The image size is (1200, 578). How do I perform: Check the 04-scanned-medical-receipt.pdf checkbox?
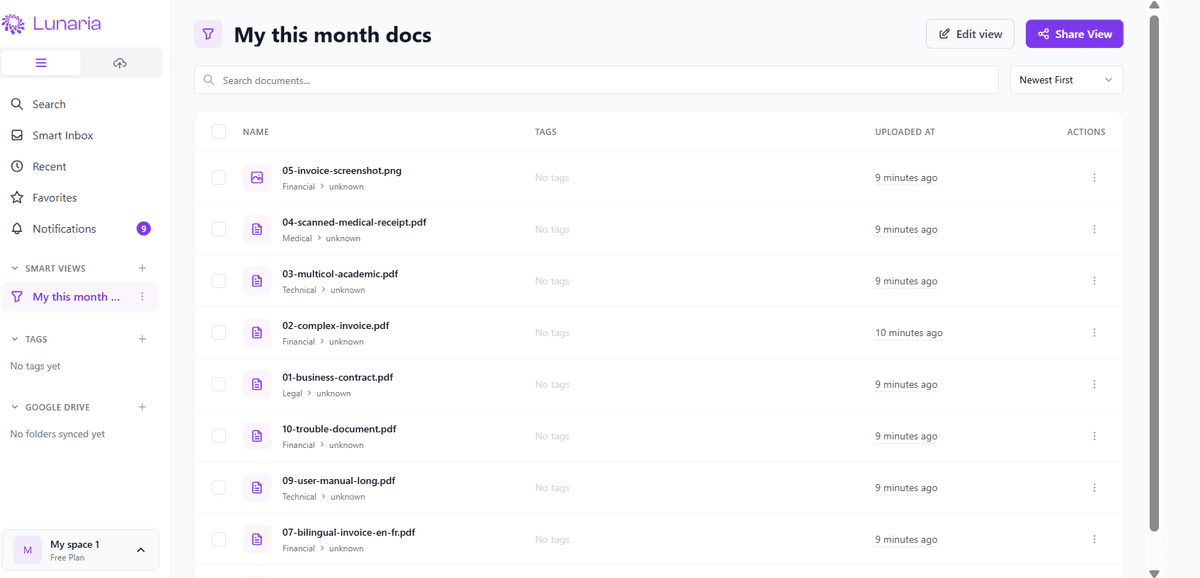click(x=219, y=229)
